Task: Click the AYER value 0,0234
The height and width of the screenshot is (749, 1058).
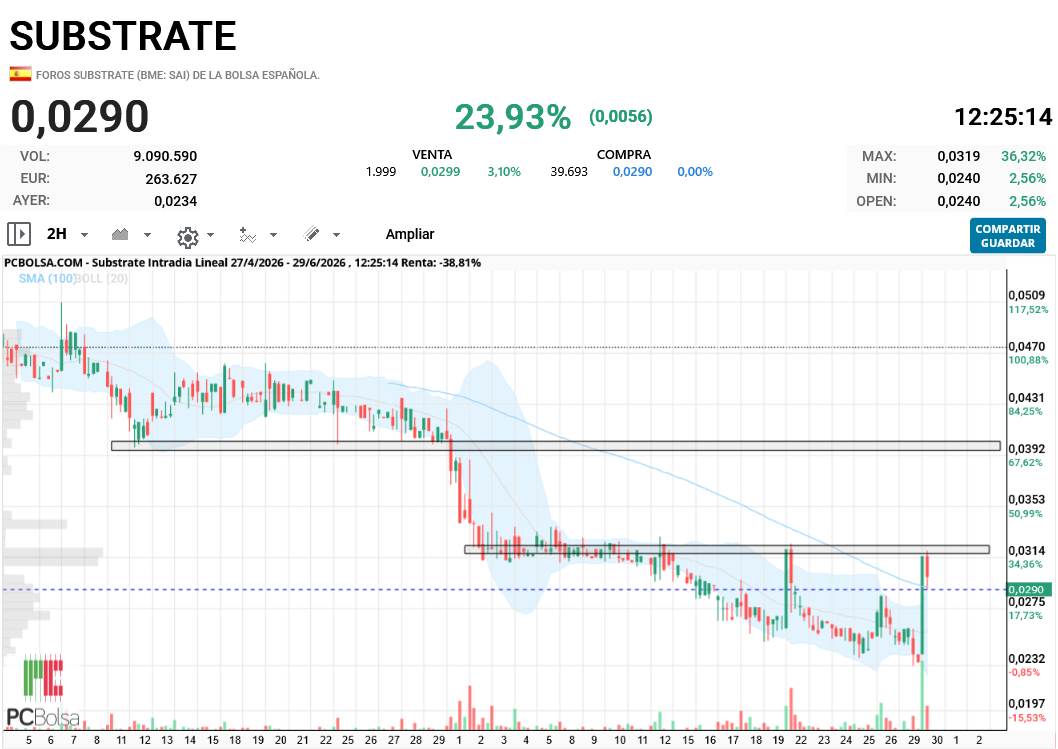Action: tap(175, 201)
